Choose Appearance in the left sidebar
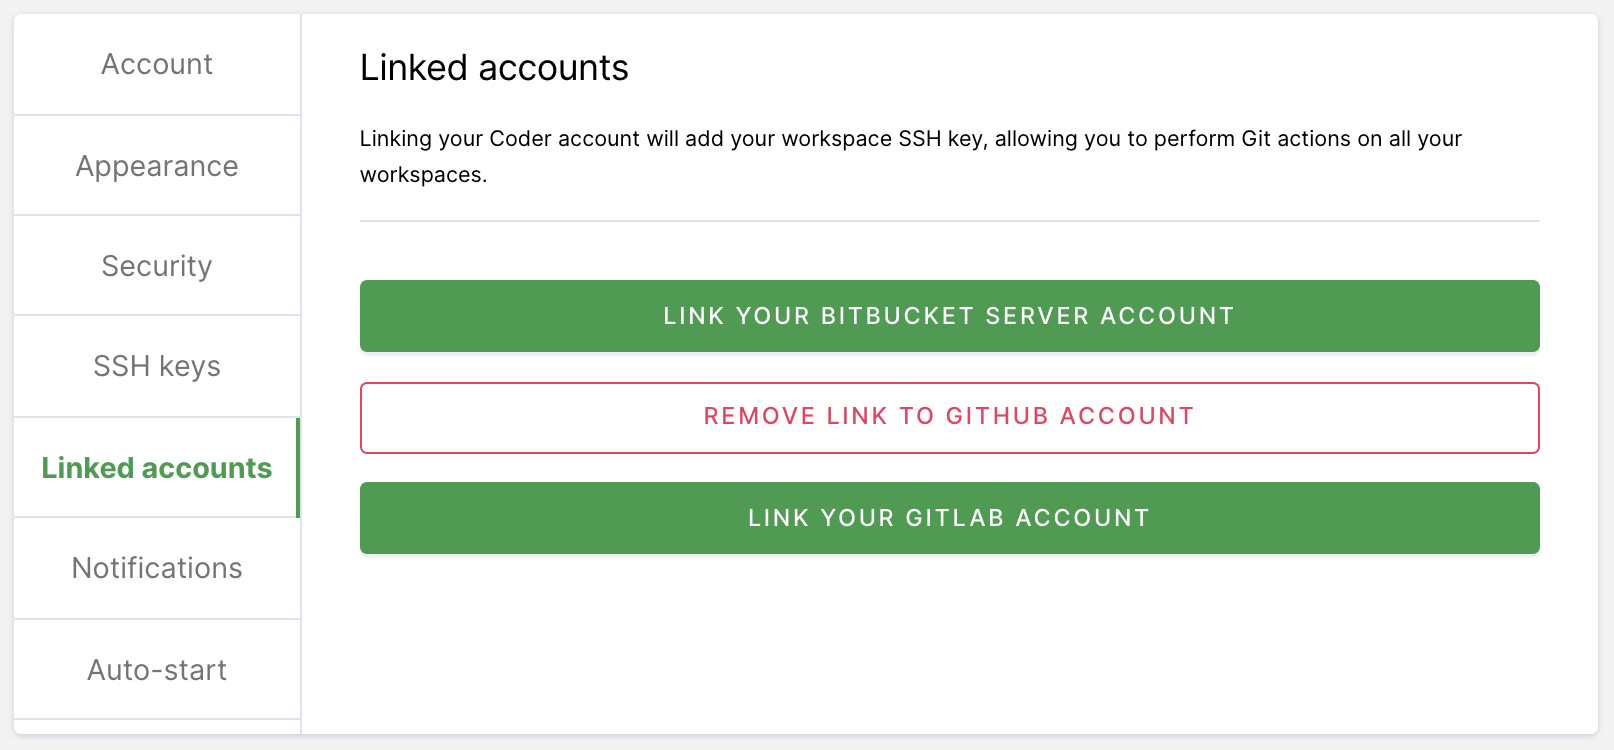1614x750 pixels. (x=156, y=165)
